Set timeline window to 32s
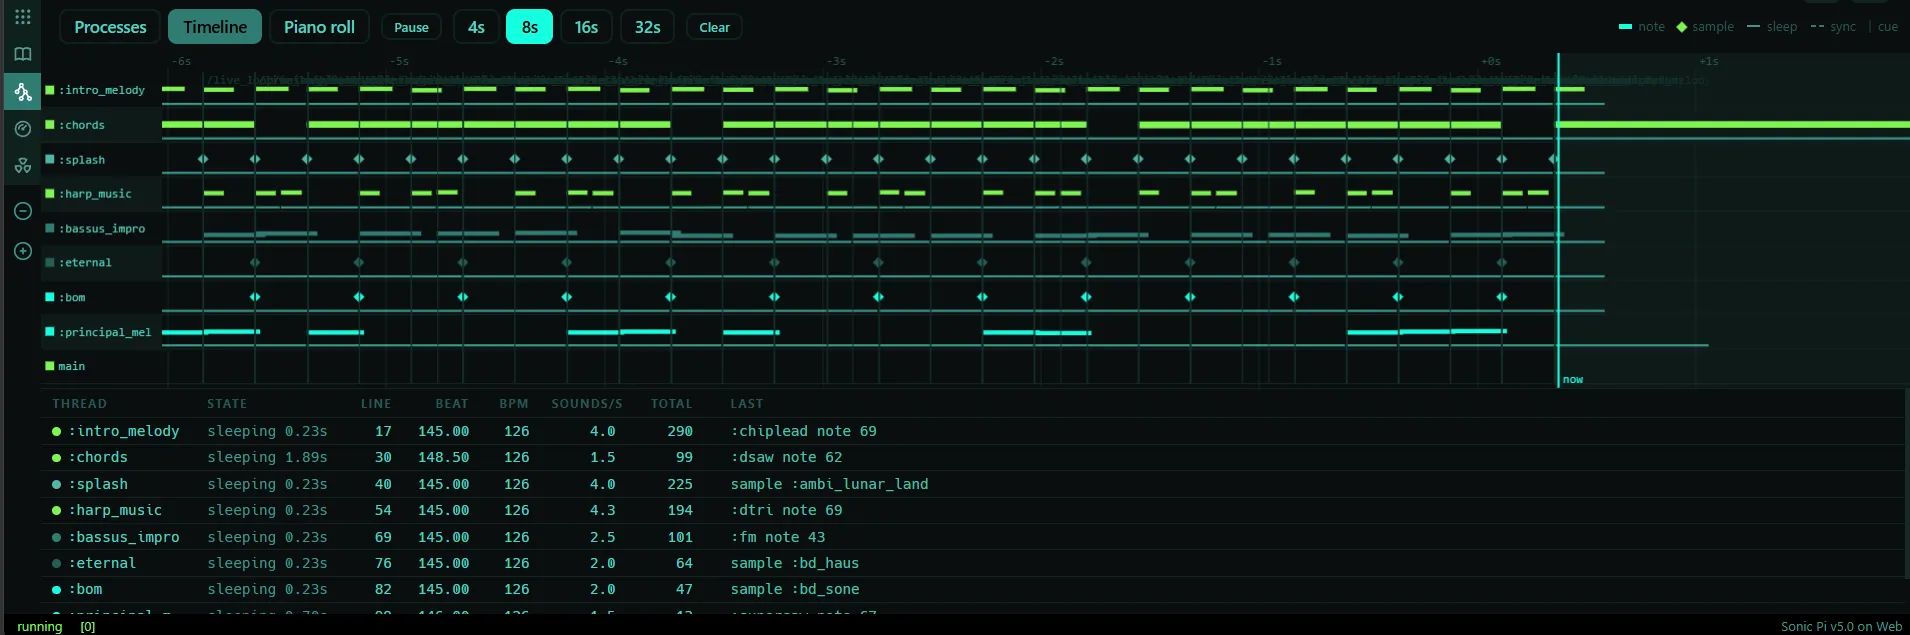This screenshot has height=635, width=1910. pyautogui.click(x=647, y=27)
